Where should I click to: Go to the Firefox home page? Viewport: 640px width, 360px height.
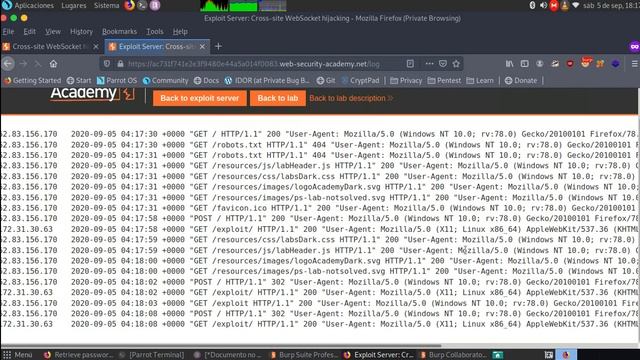tap(53, 64)
